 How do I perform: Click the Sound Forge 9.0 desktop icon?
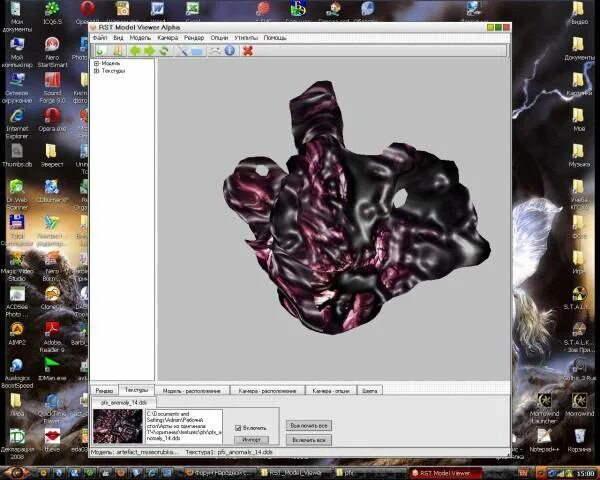click(x=52, y=88)
